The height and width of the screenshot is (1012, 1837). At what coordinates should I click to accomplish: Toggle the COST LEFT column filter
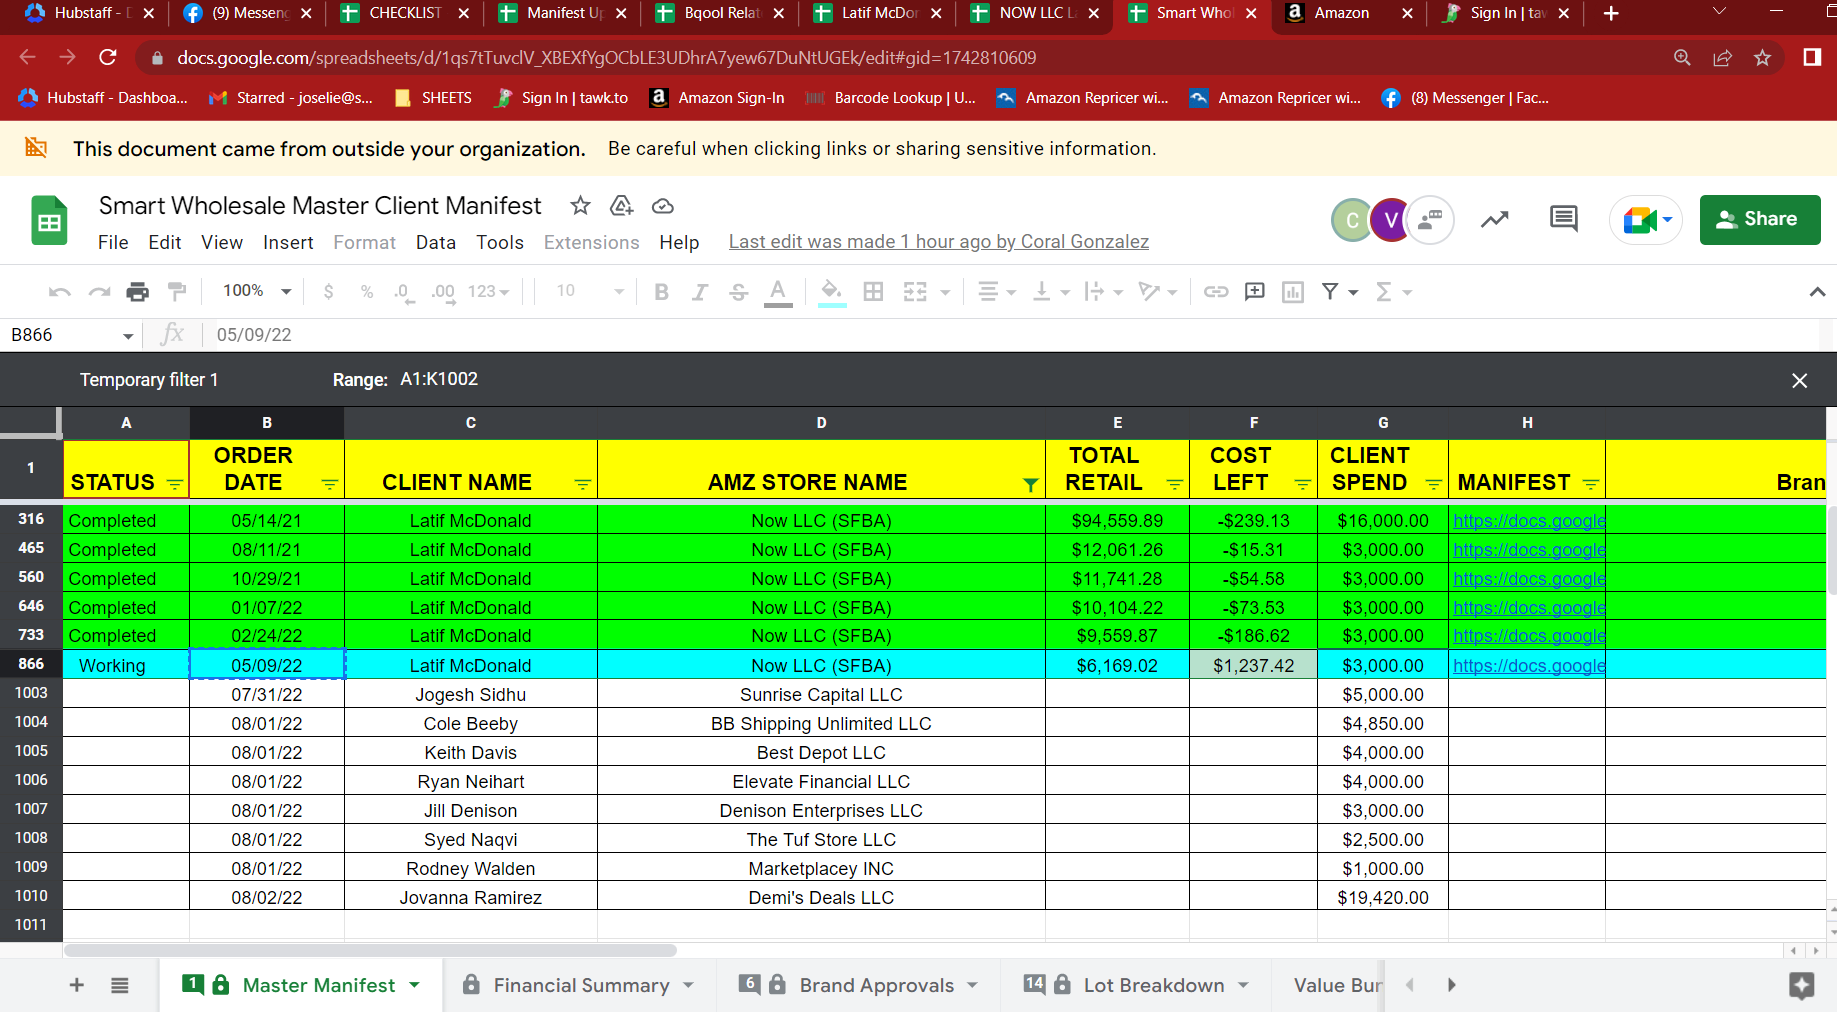(1303, 484)
